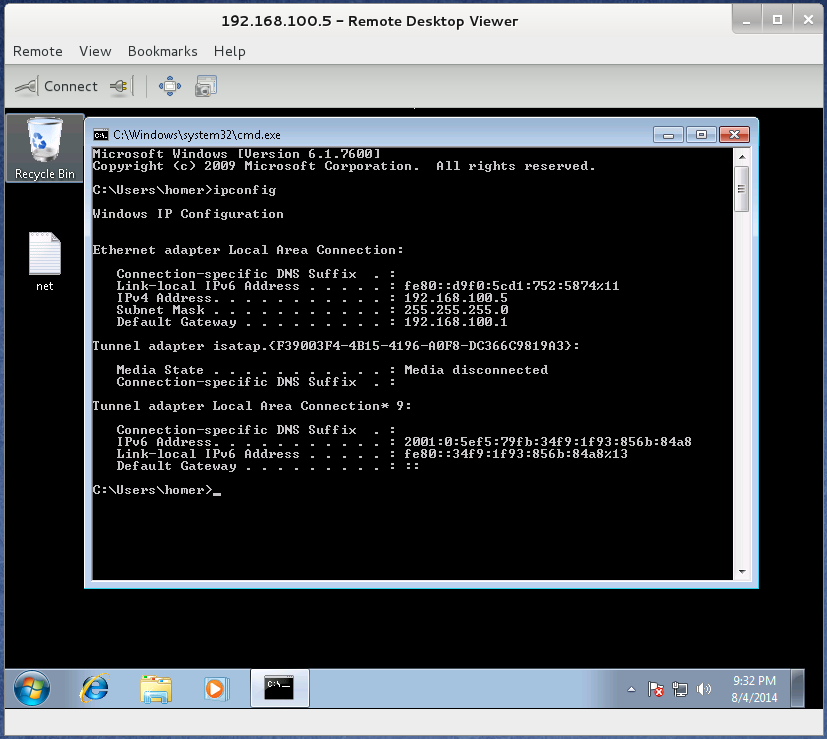Click the cmd.exe taskbar button

pos(280,688)
